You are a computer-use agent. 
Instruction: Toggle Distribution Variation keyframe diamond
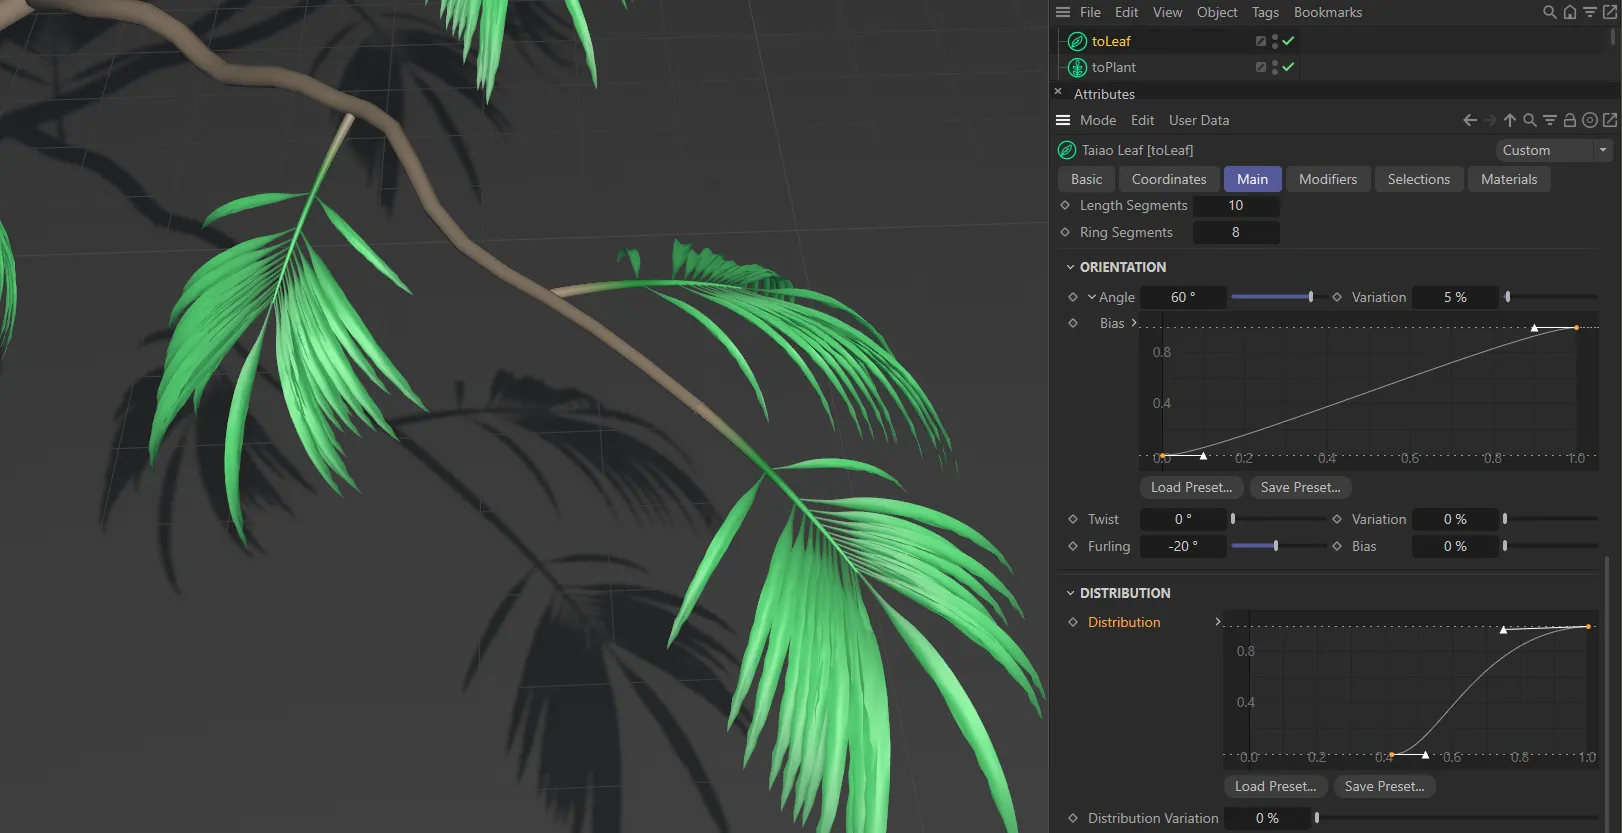1073,818
